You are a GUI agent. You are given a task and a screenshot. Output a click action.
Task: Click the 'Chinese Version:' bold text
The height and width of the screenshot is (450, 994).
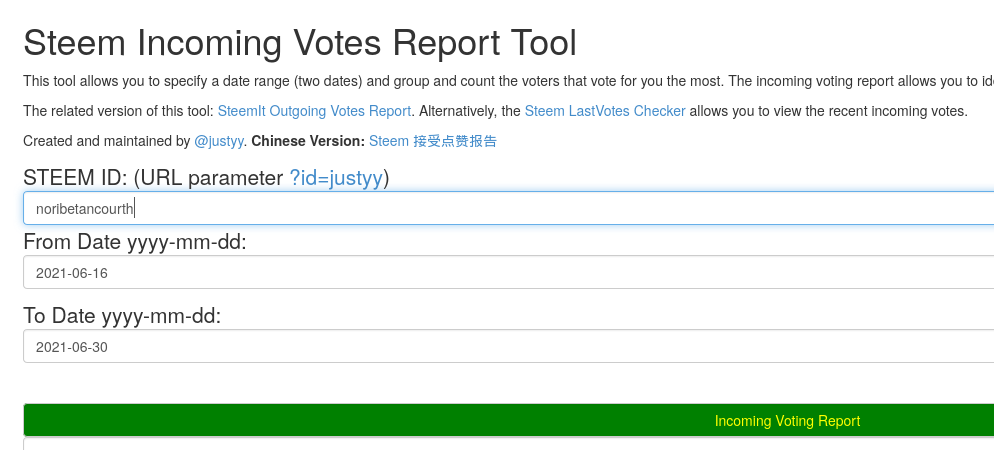pyautogui.click(x=308, y=141)
